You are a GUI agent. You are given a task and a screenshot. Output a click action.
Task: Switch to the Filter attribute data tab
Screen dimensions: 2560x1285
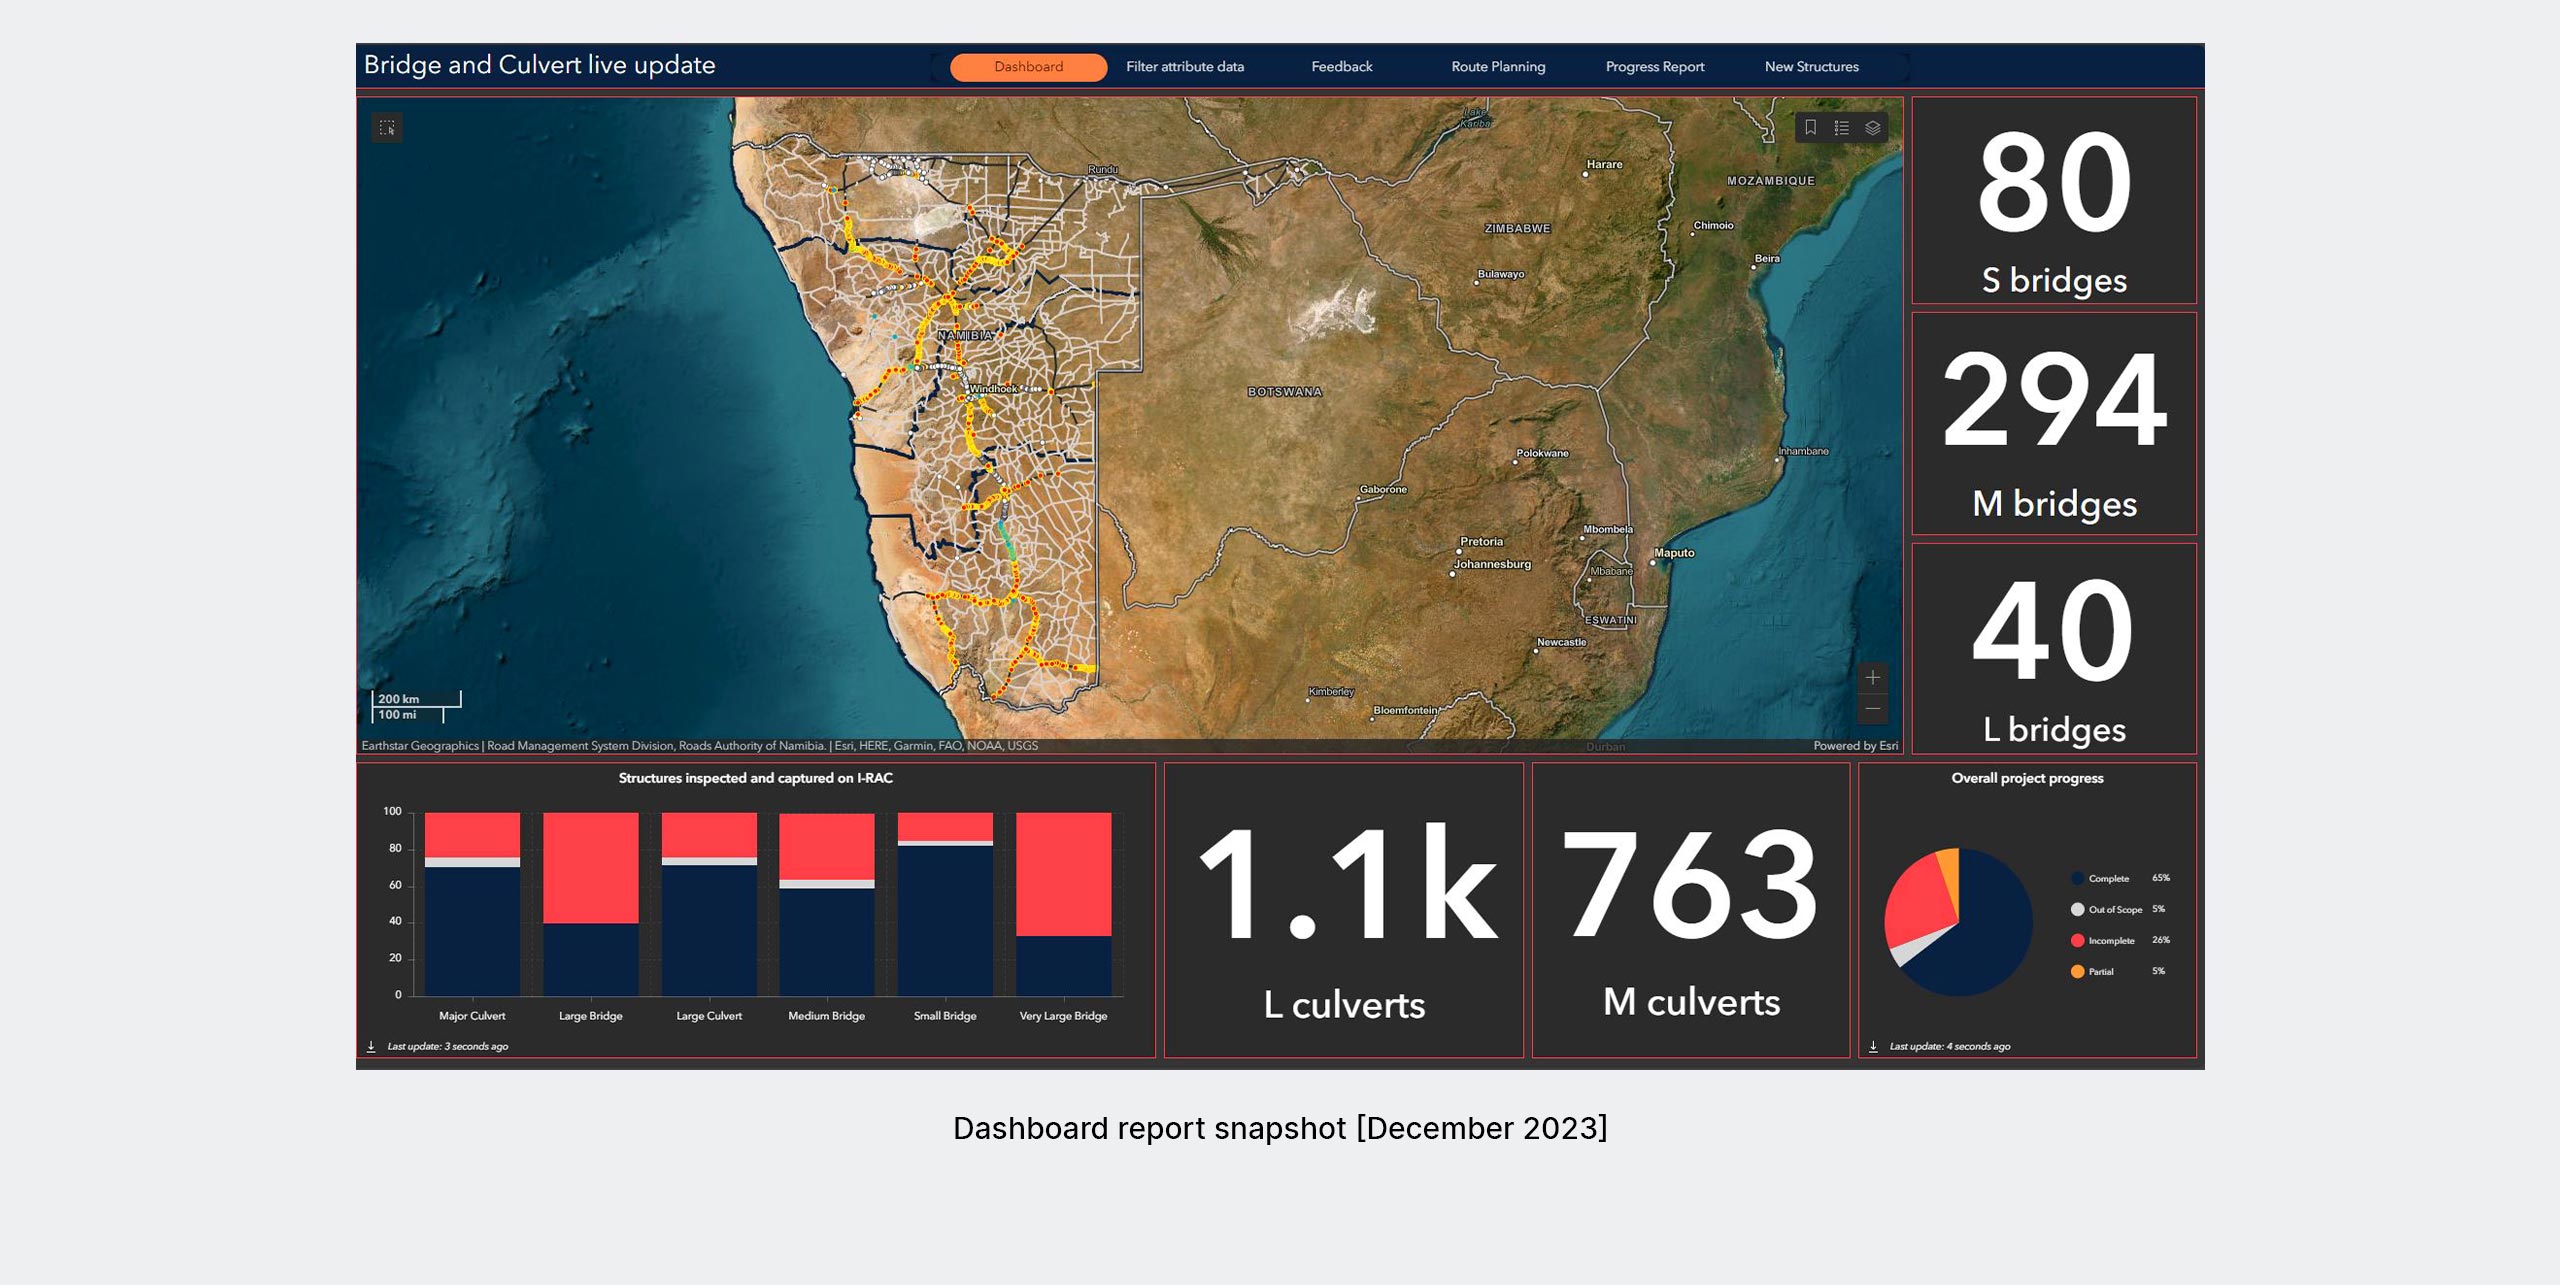coord(1185,67)
